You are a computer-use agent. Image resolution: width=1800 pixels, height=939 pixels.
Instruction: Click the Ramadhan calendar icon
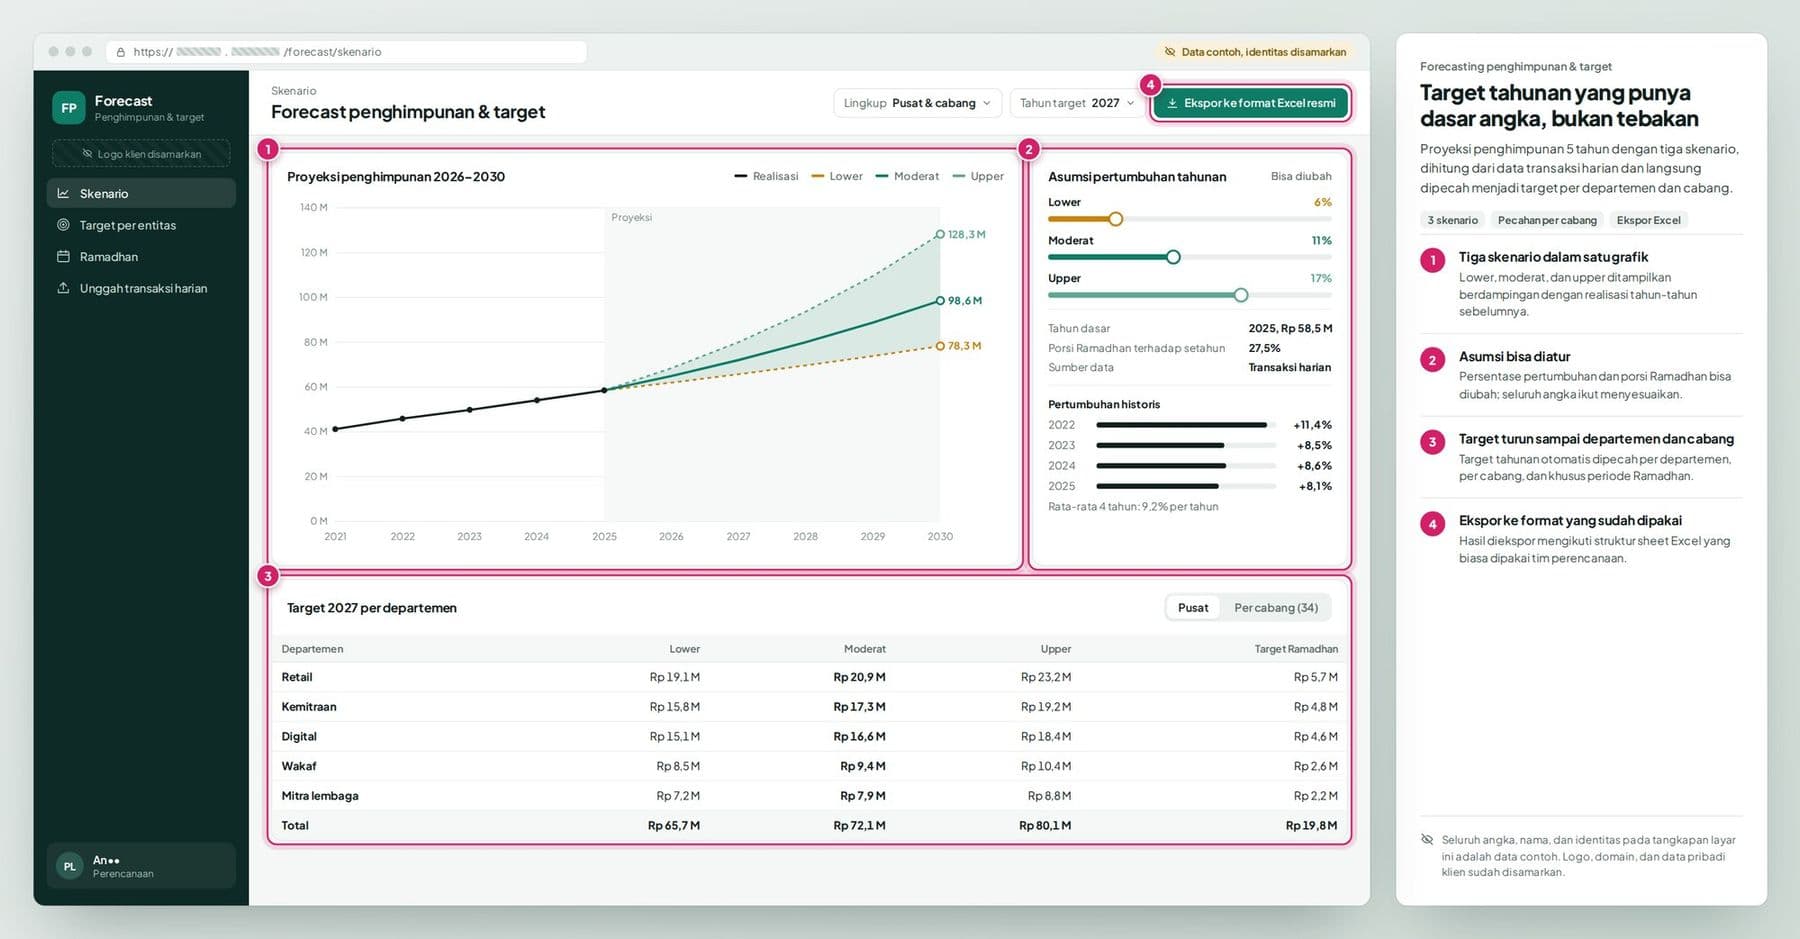pos(63,257)
